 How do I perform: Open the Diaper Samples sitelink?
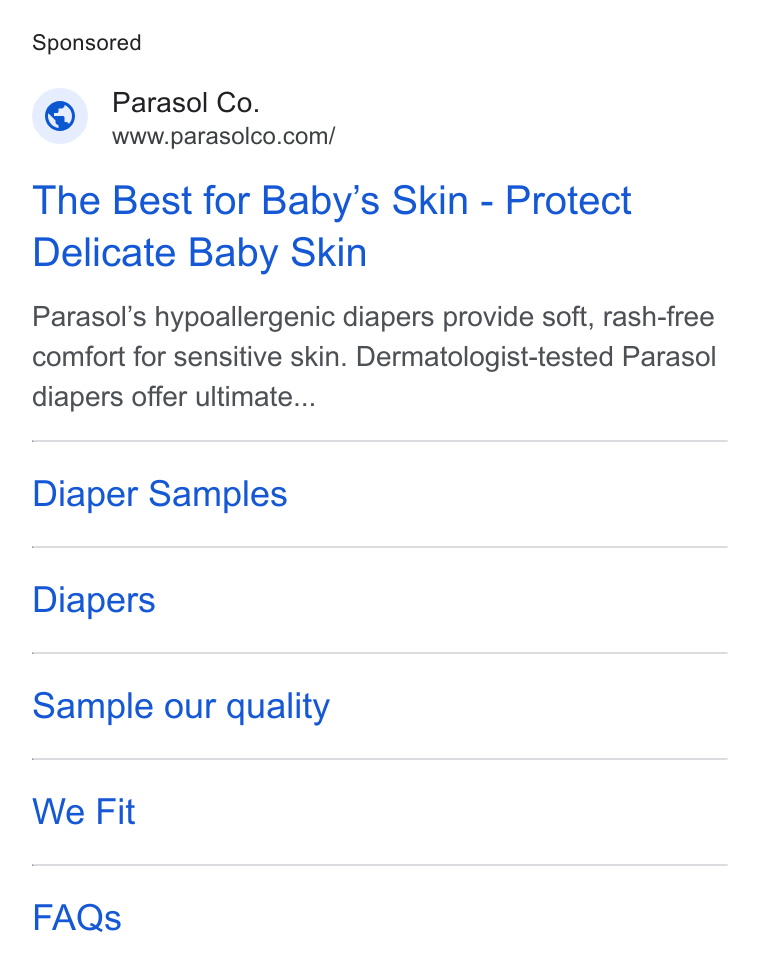(x=160, y=494)
